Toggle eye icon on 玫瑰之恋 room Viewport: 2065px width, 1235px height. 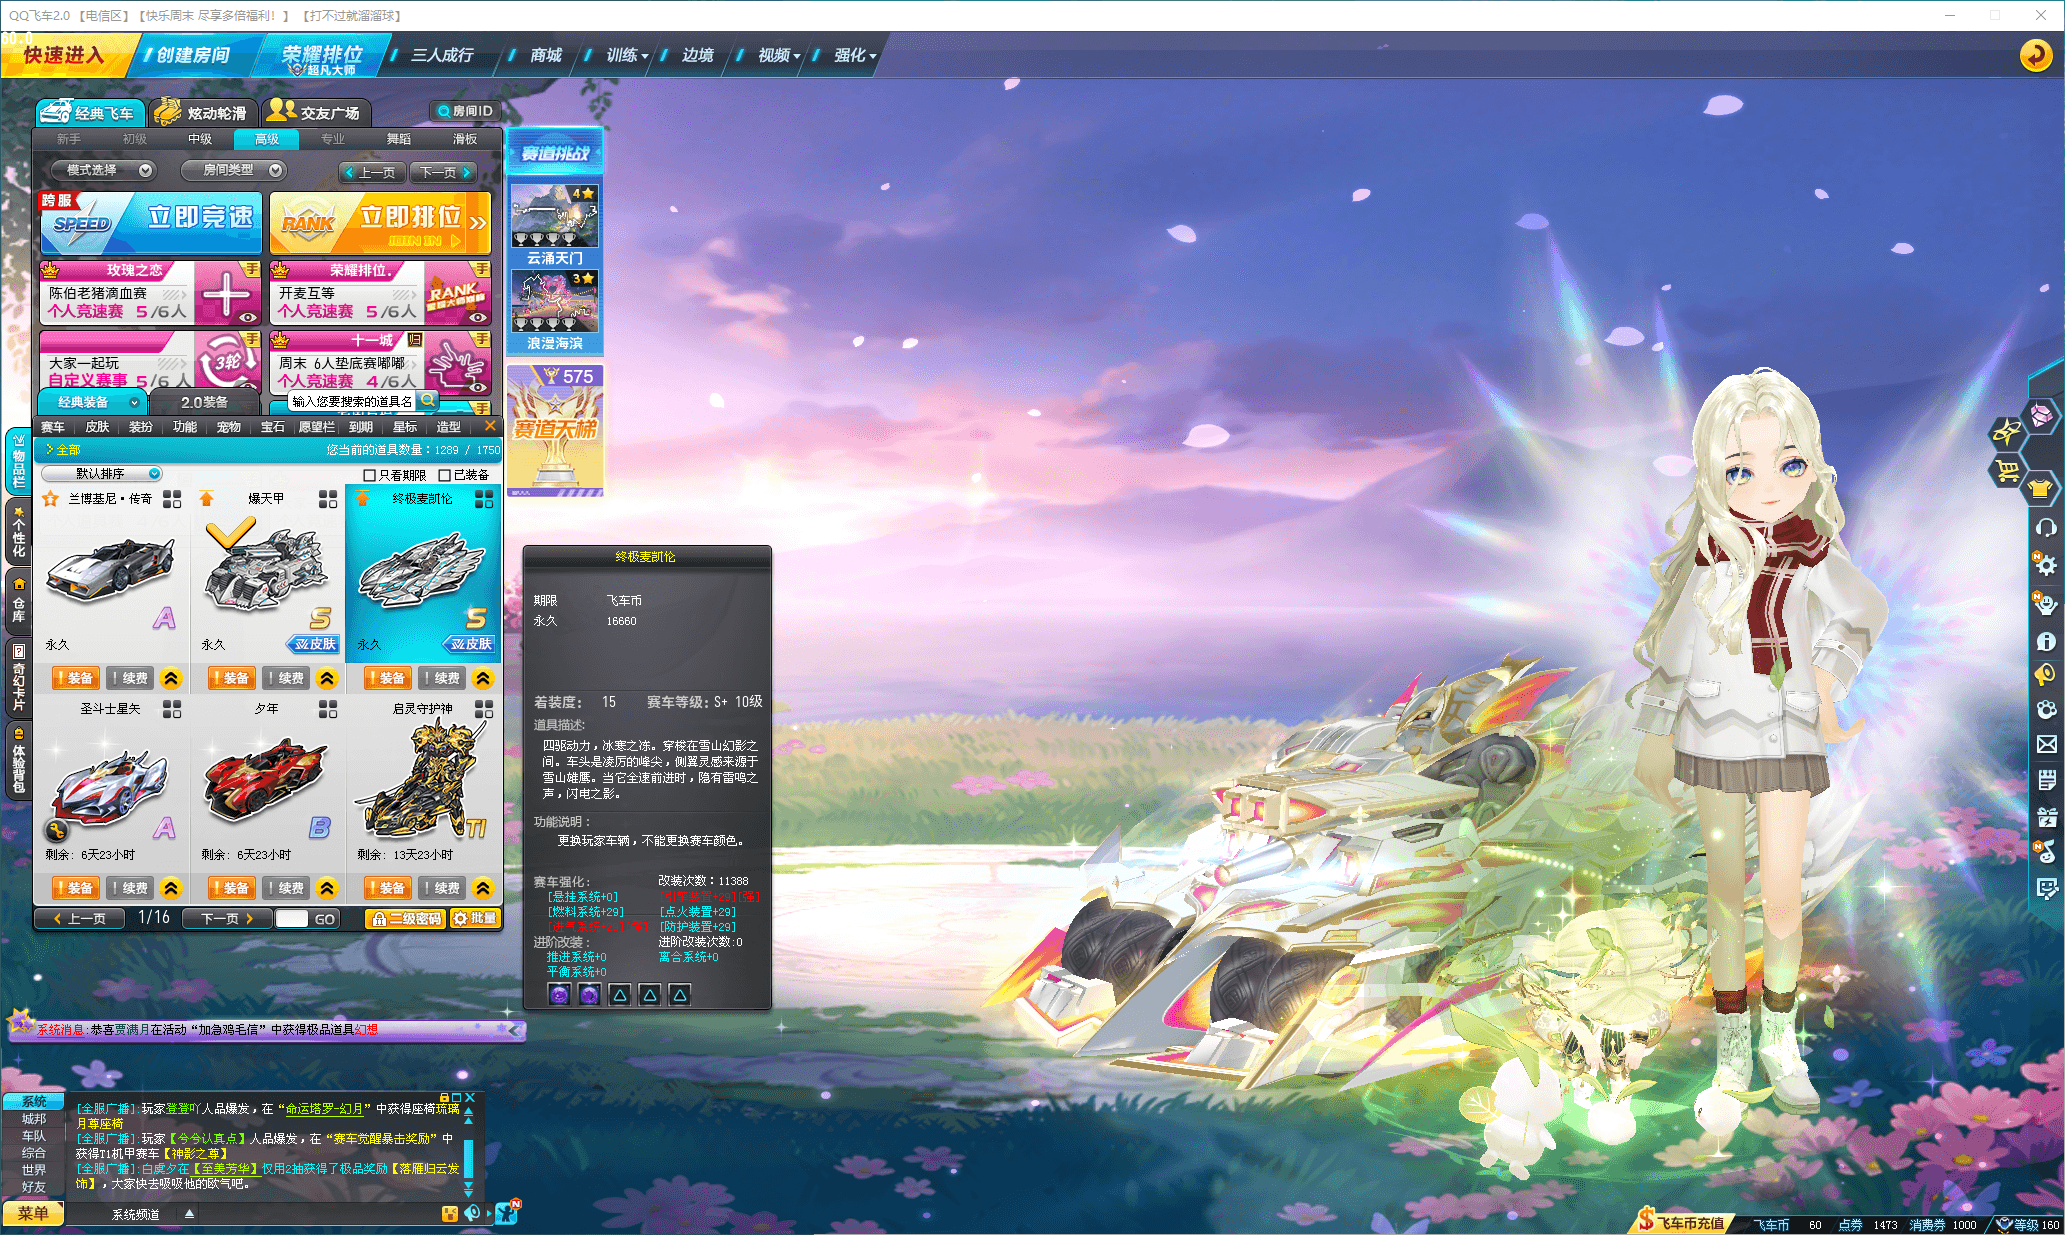click(x=248, y=317)
